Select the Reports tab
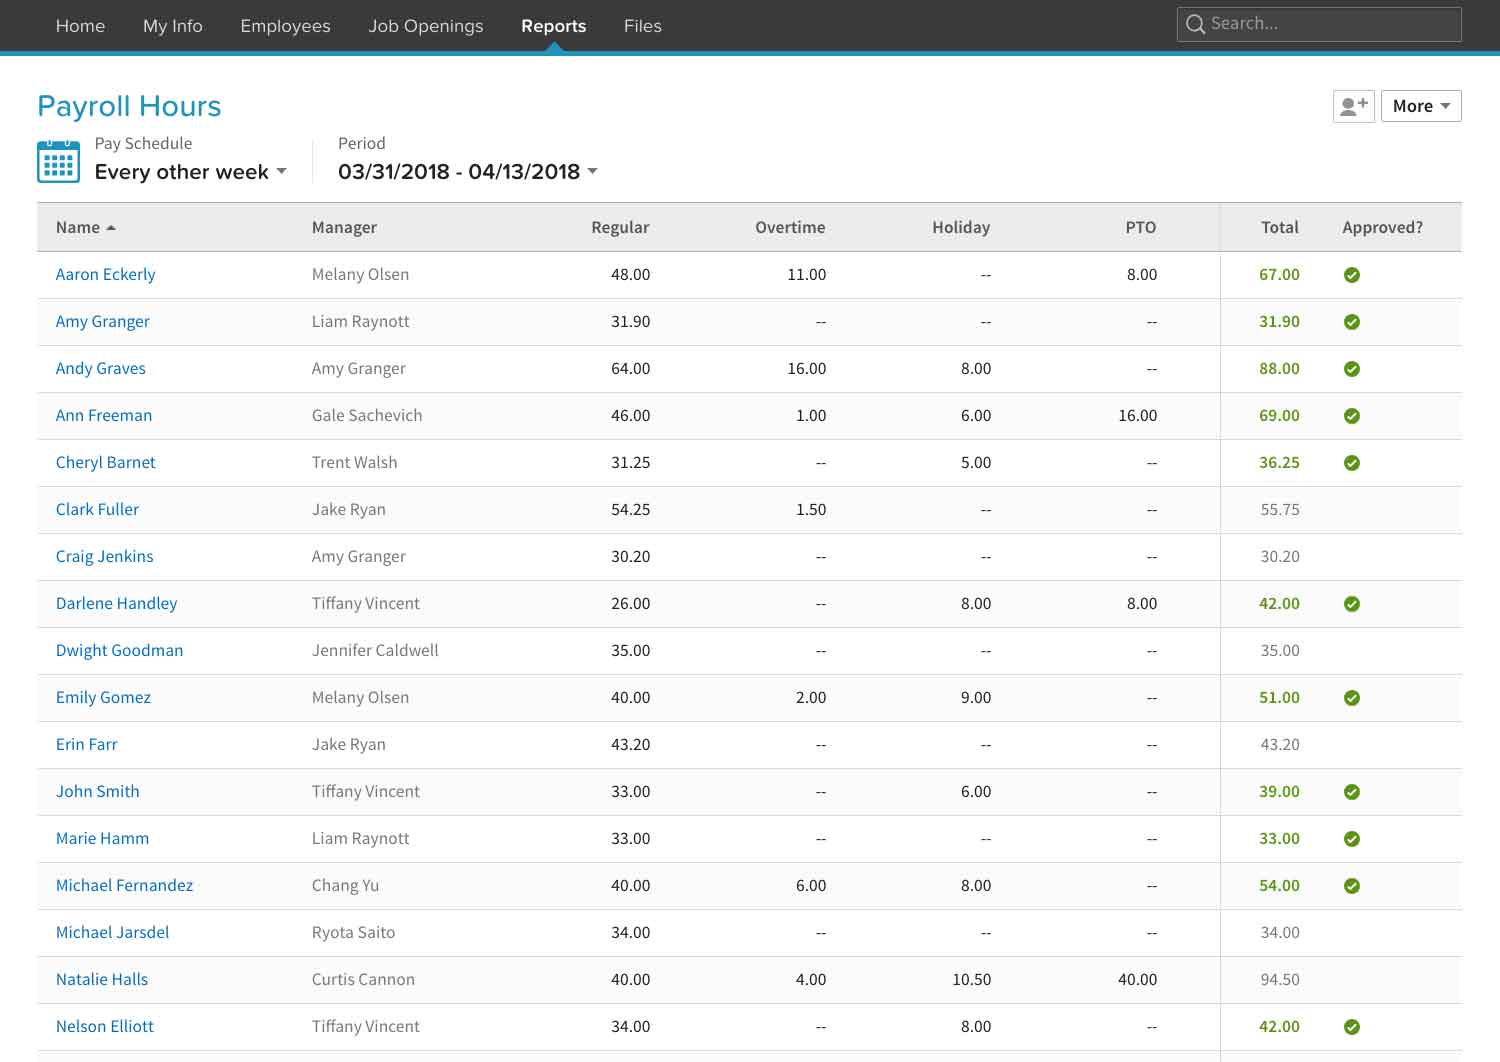1500x1062 pixels. pyautogui.click(x=553, y=26)
